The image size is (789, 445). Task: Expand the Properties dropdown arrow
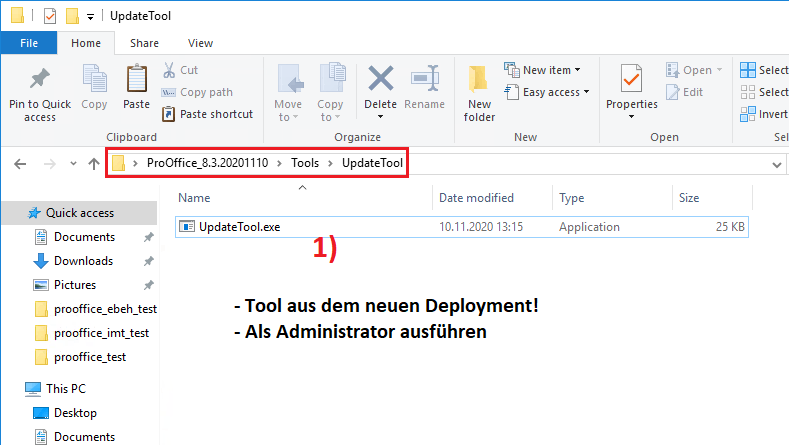(632, 117)
